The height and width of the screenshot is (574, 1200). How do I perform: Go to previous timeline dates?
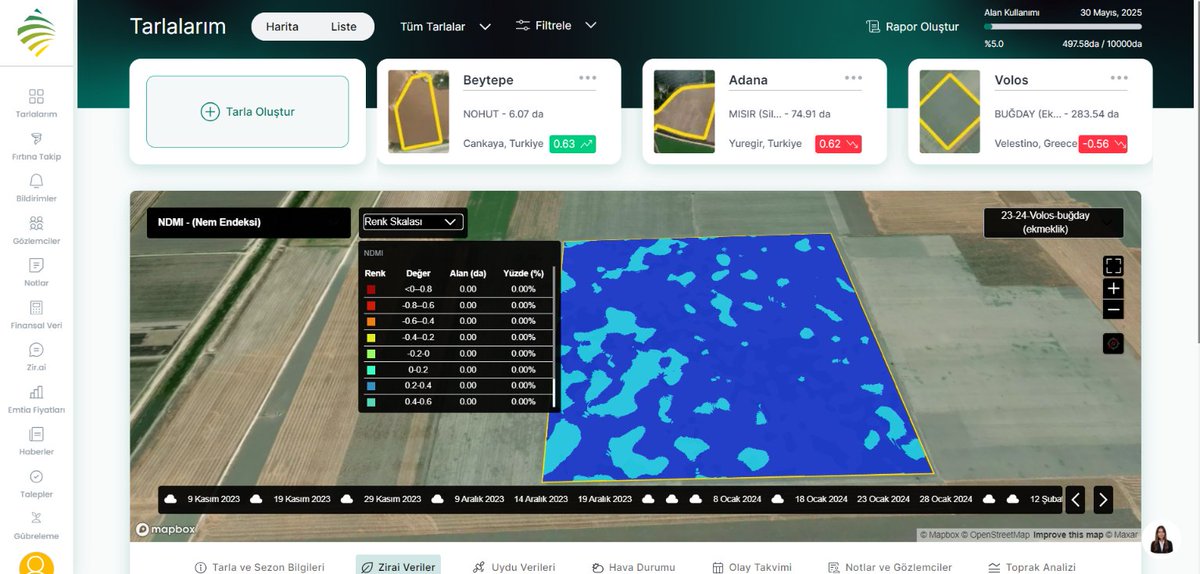coord(1075,499)
